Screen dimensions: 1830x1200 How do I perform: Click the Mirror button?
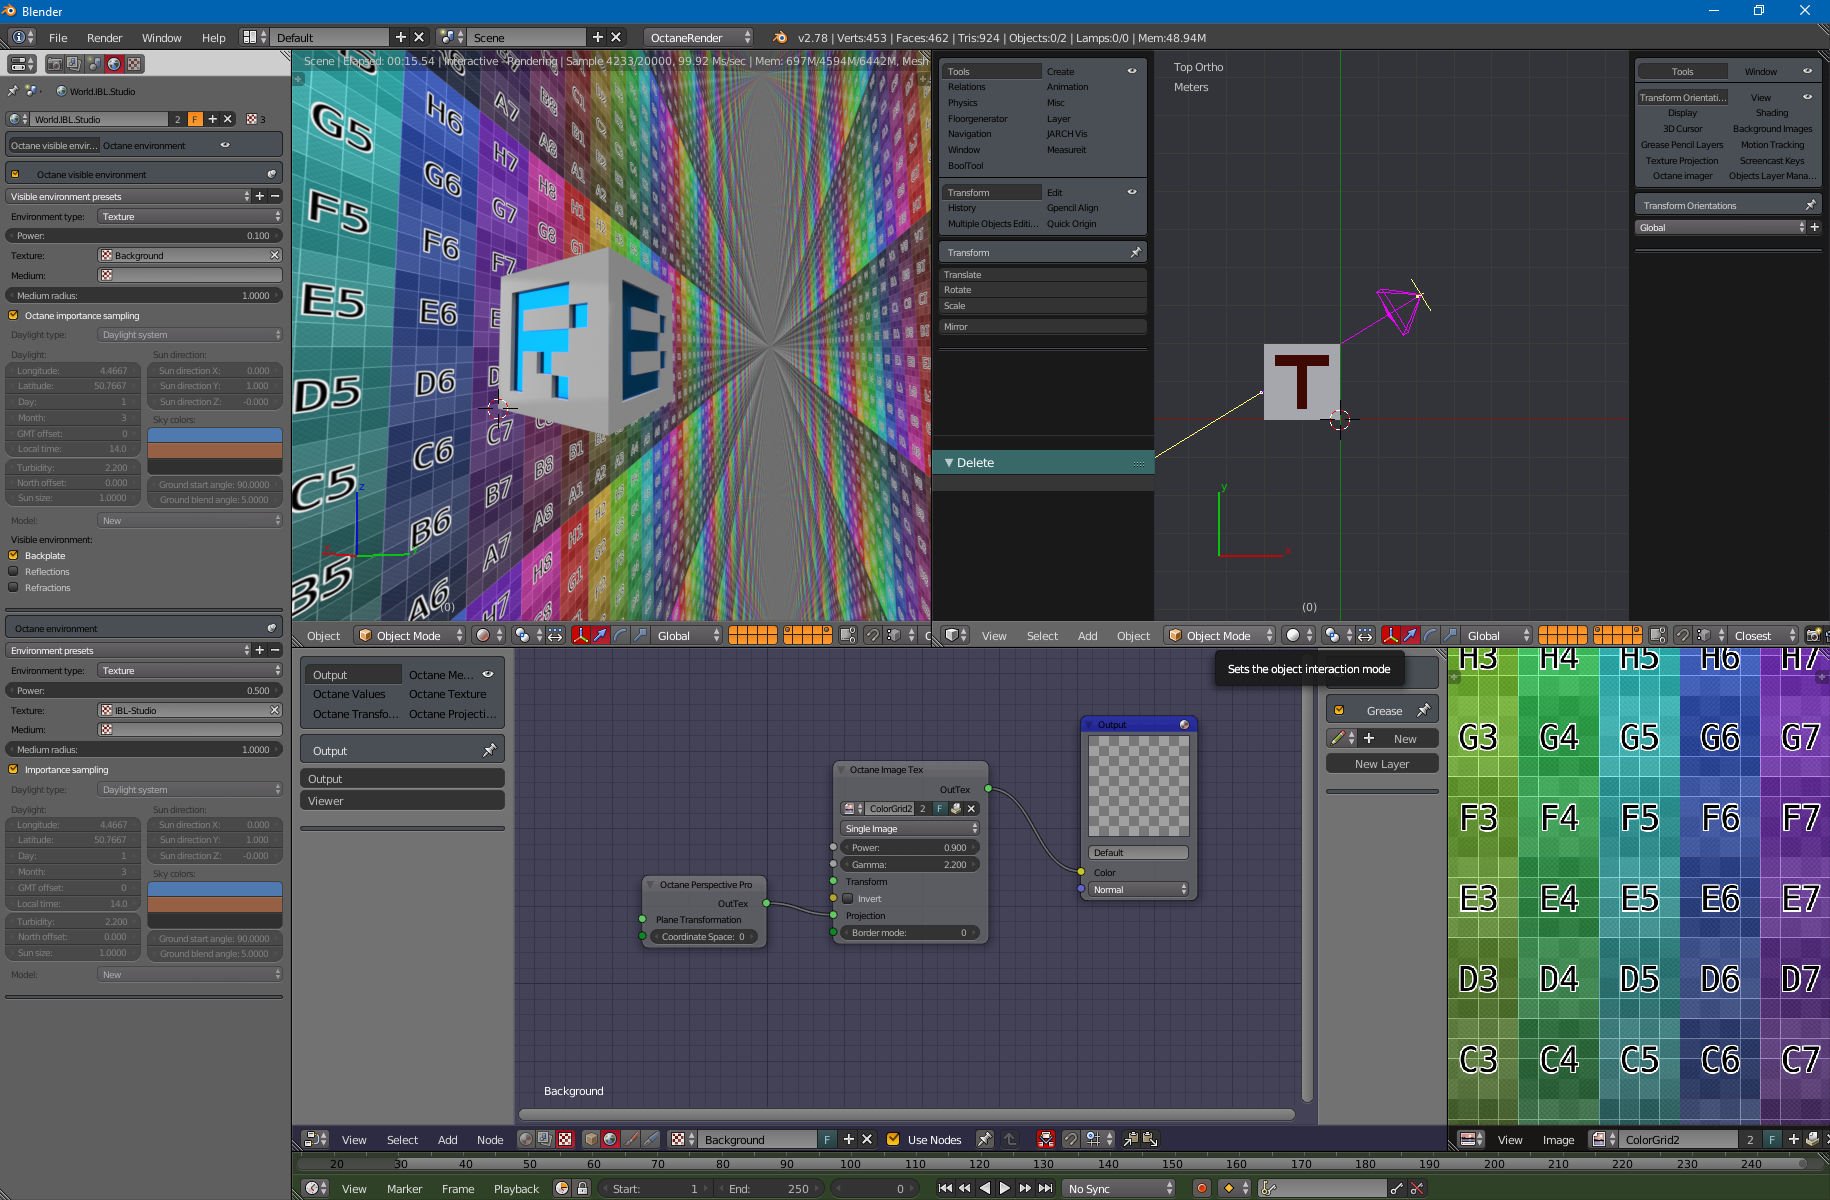[x=1042, y=327]
